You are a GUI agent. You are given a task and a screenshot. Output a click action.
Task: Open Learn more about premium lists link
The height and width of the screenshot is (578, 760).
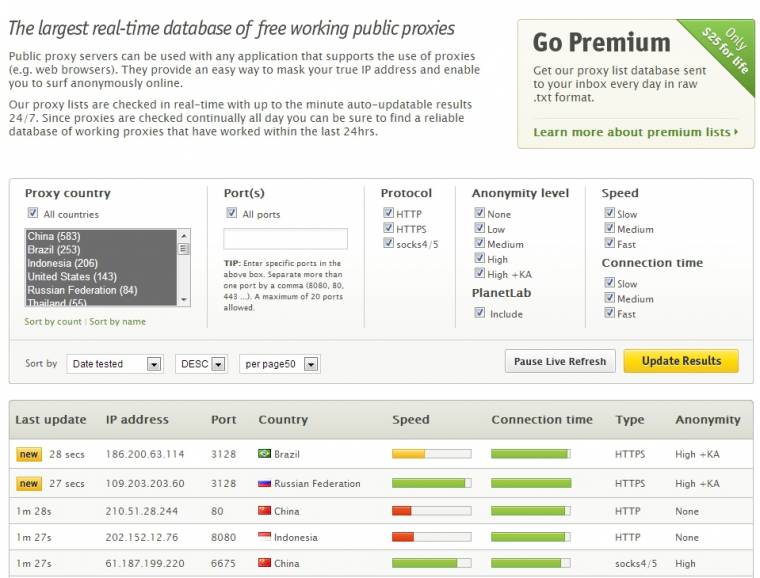coord(635,132)
